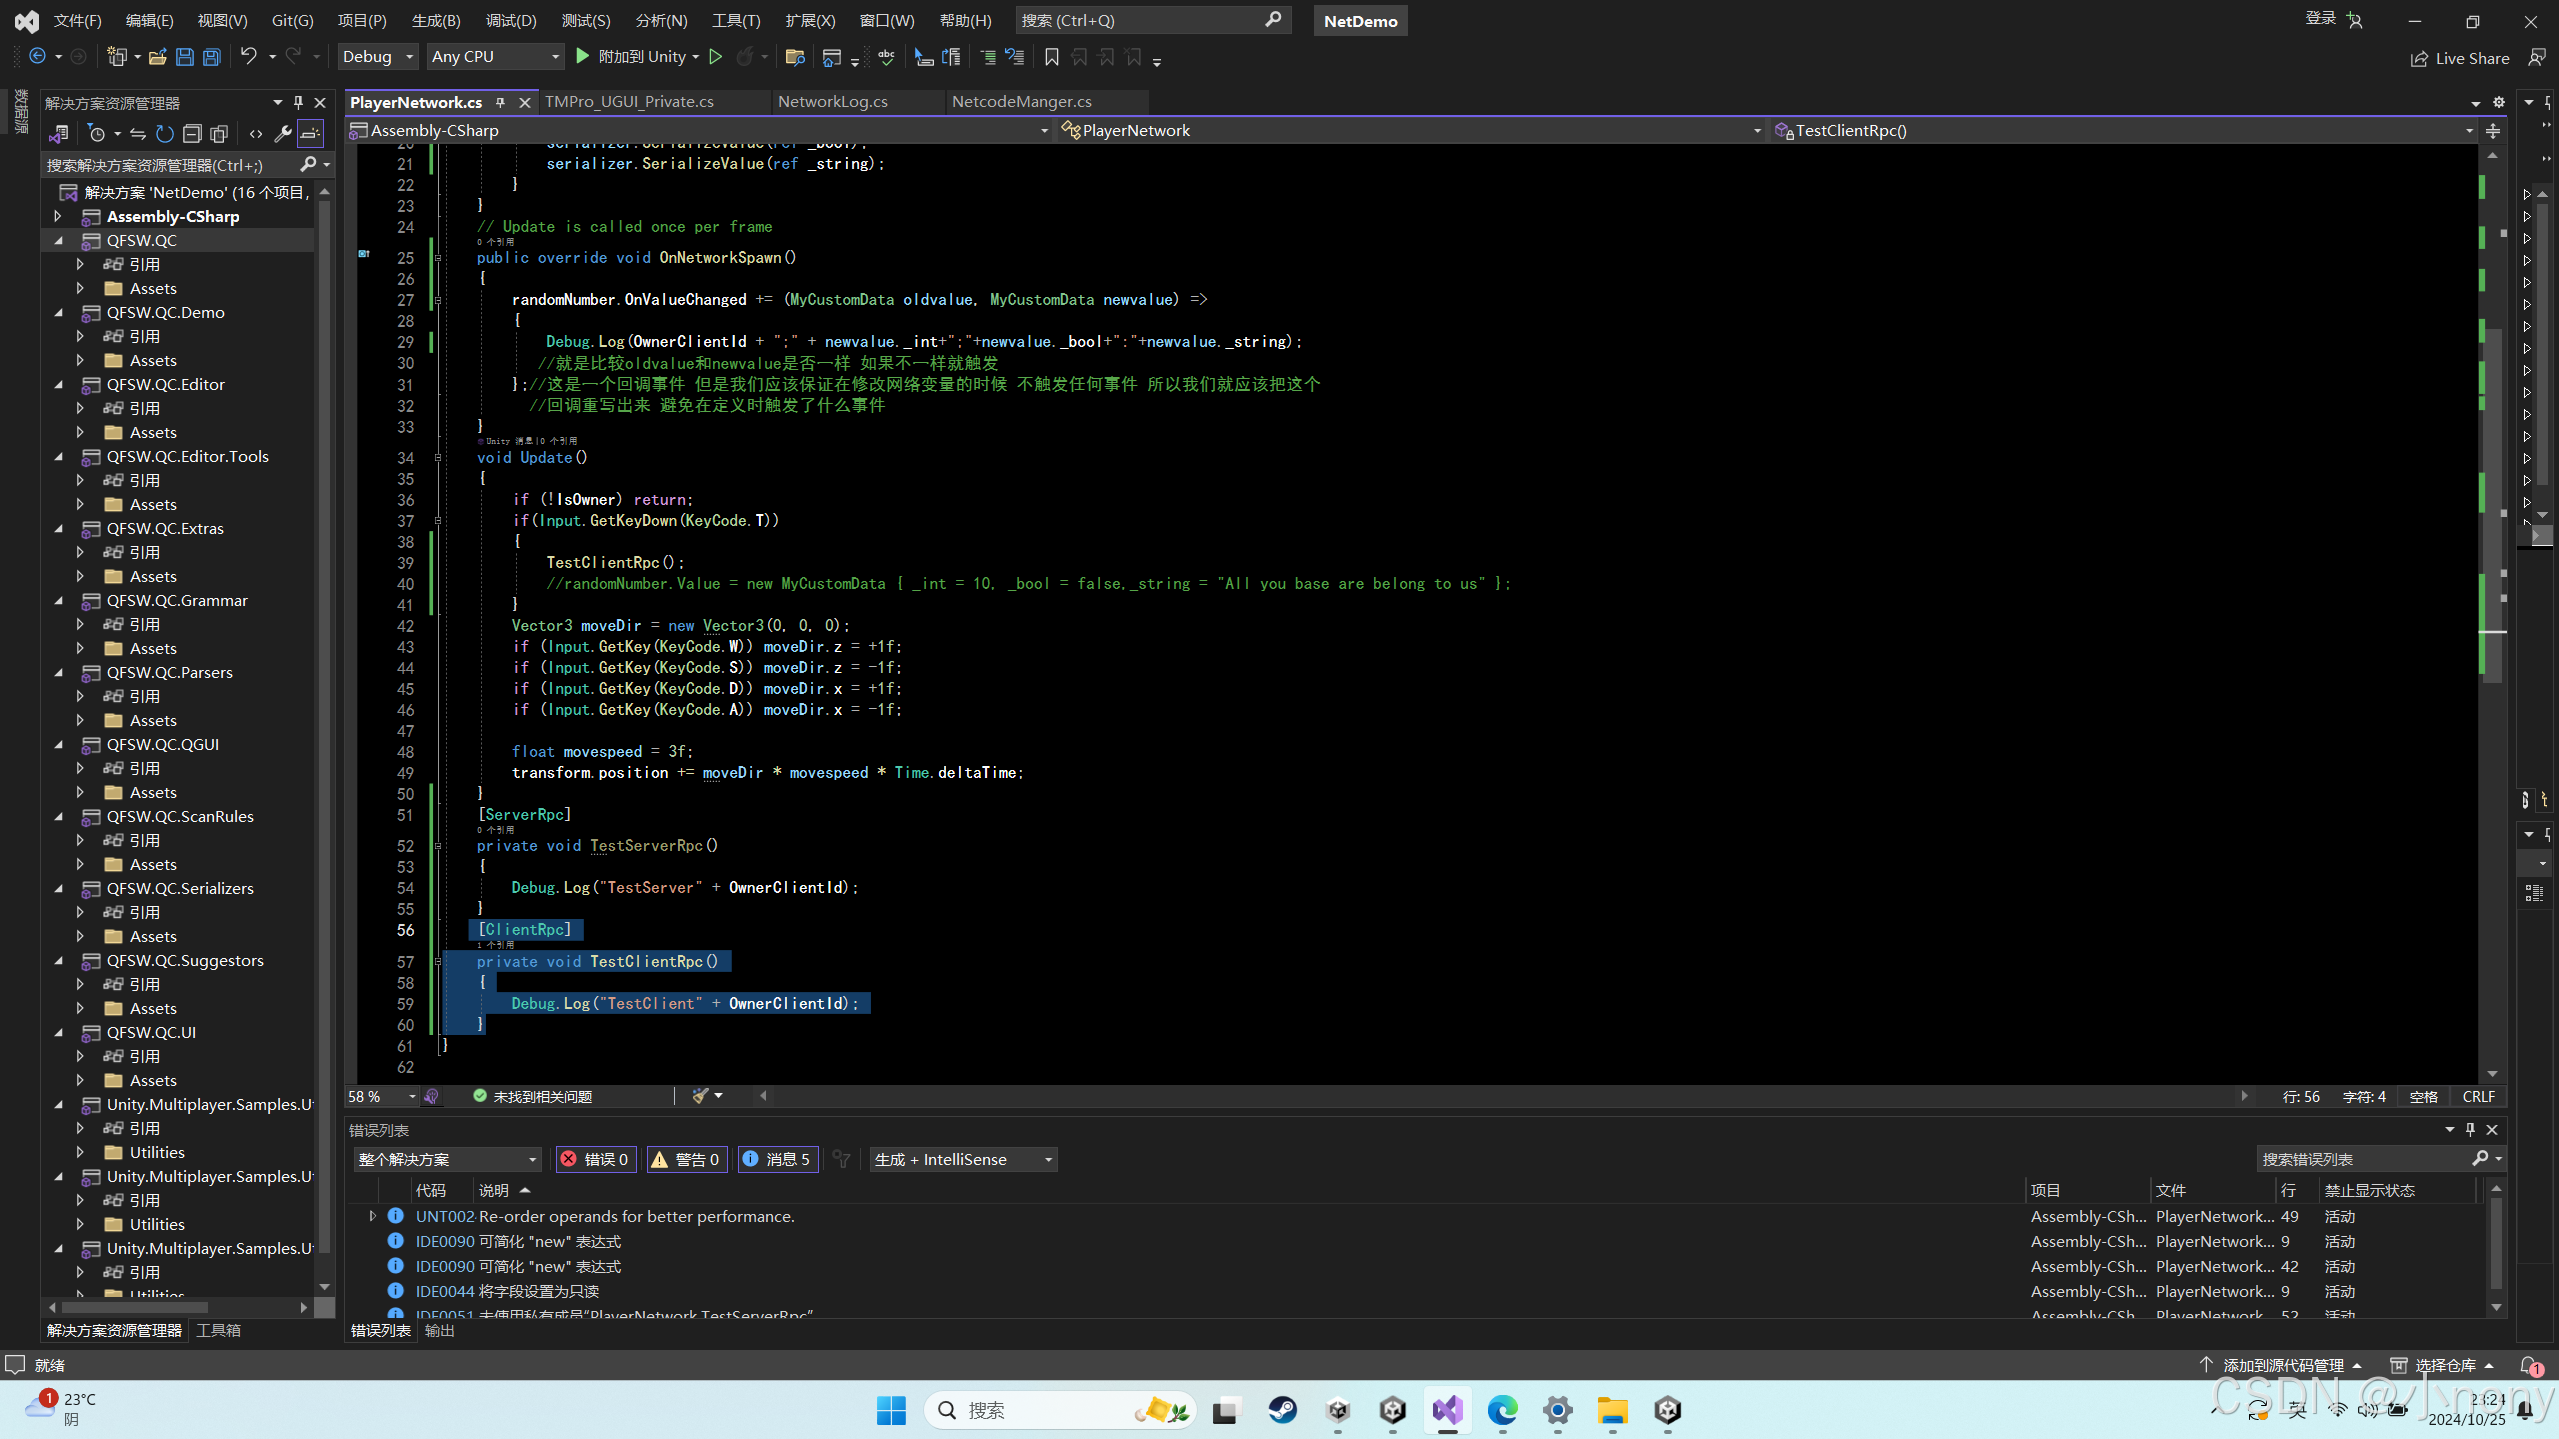Toggle the 警告 filter in the Error List

click(x=687, y=1159)
